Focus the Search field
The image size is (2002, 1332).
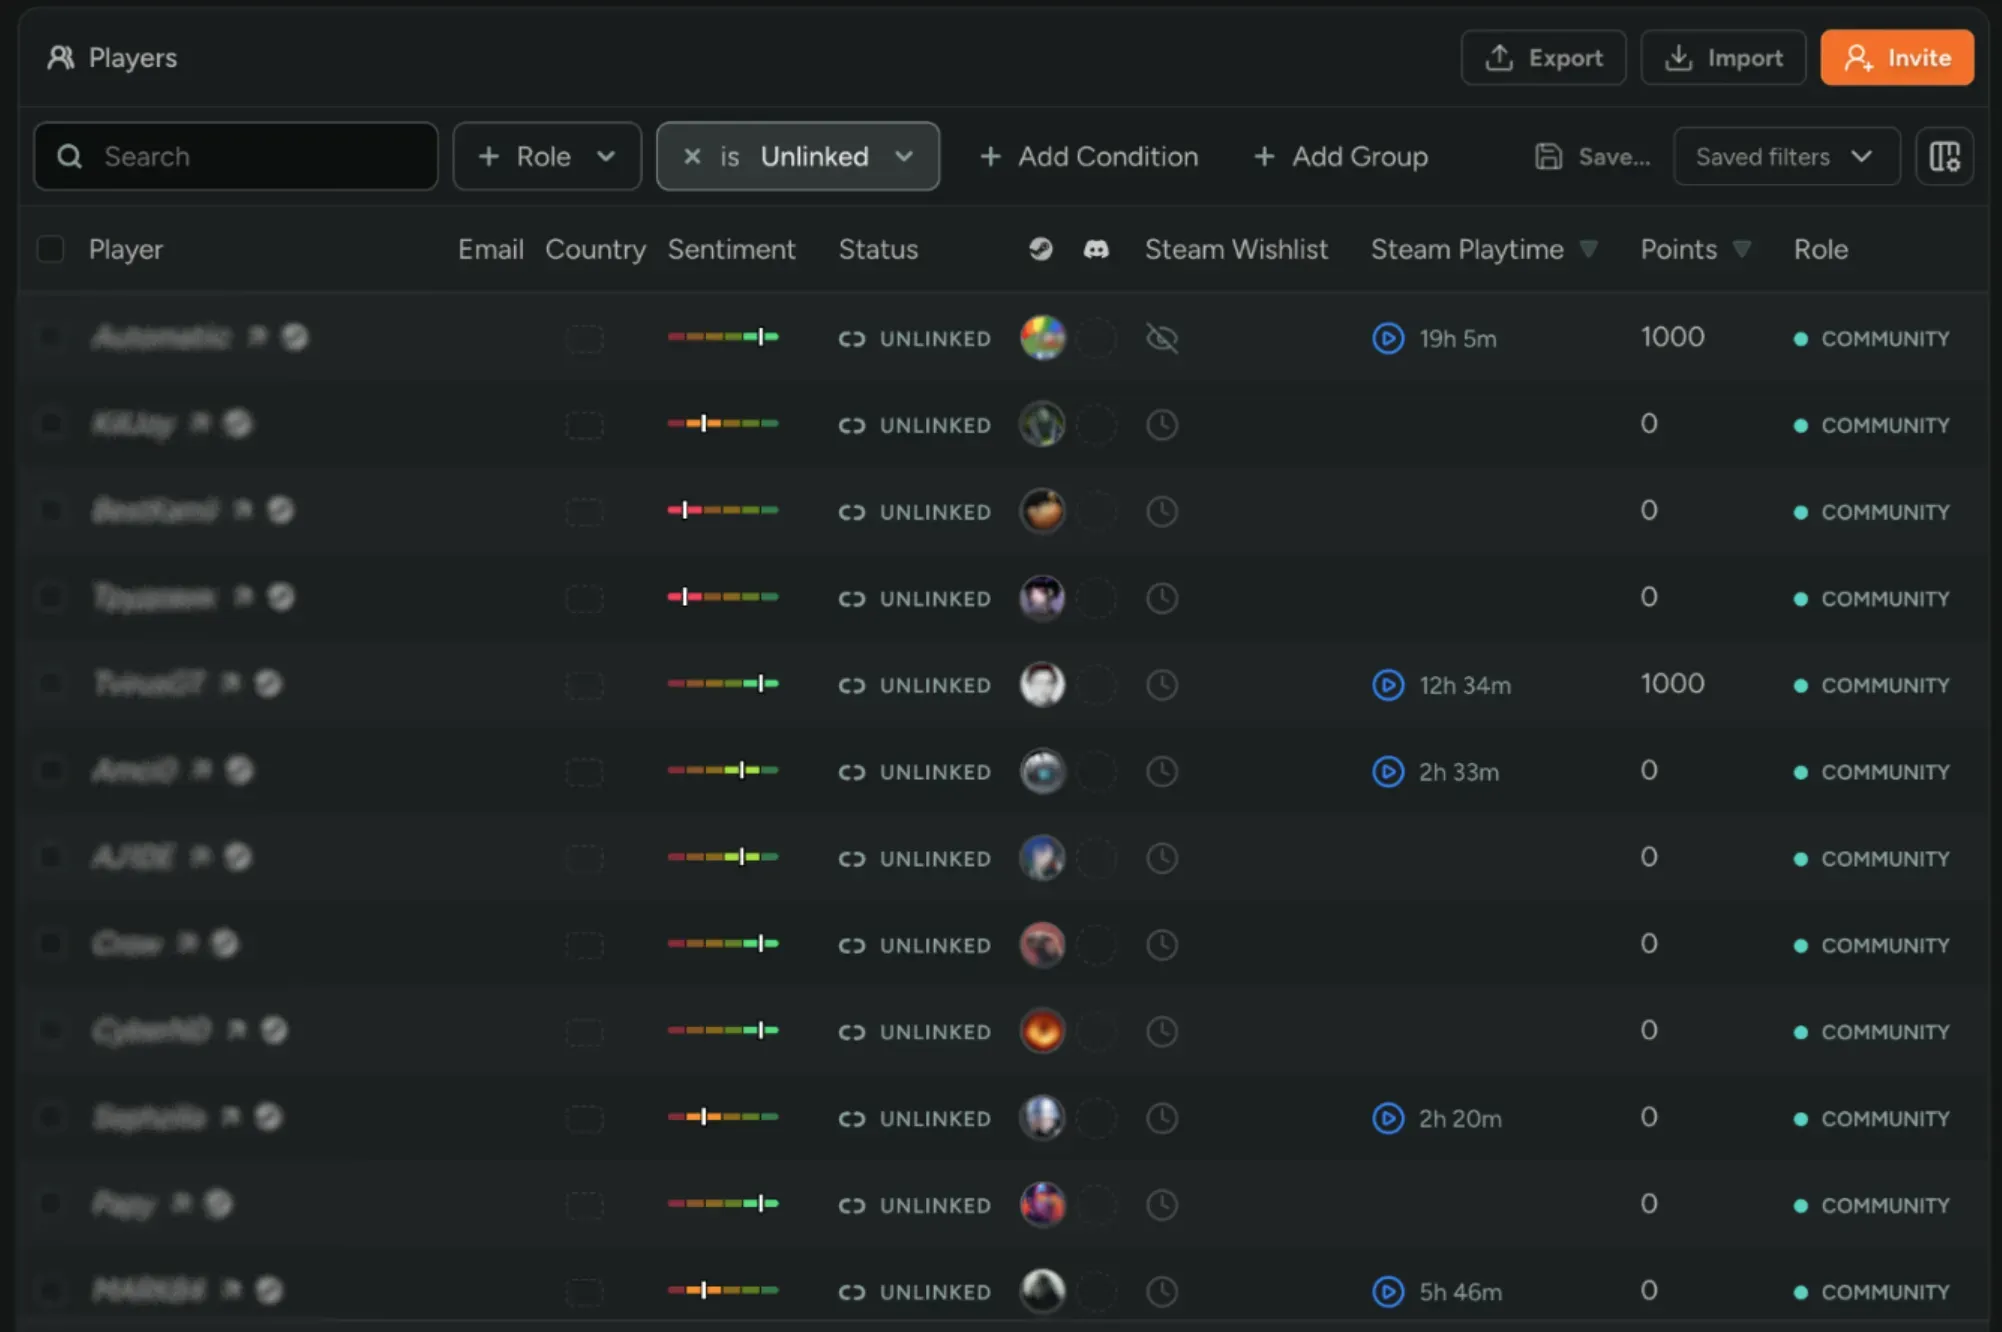[236, 156]
